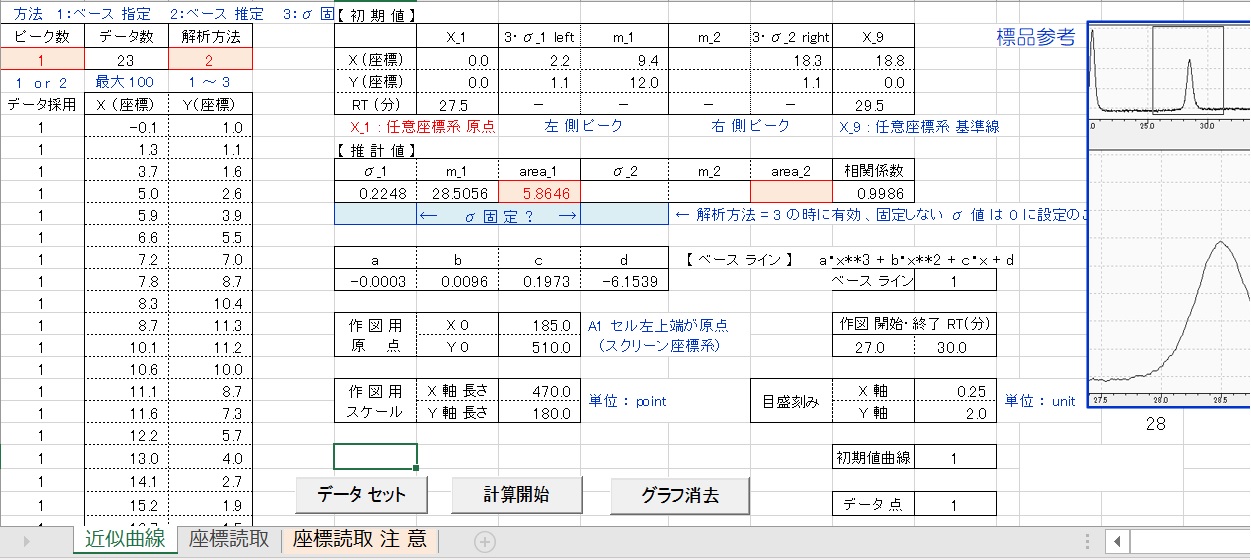Select 3·σ_2 right X value 18.3

point(790,60)
